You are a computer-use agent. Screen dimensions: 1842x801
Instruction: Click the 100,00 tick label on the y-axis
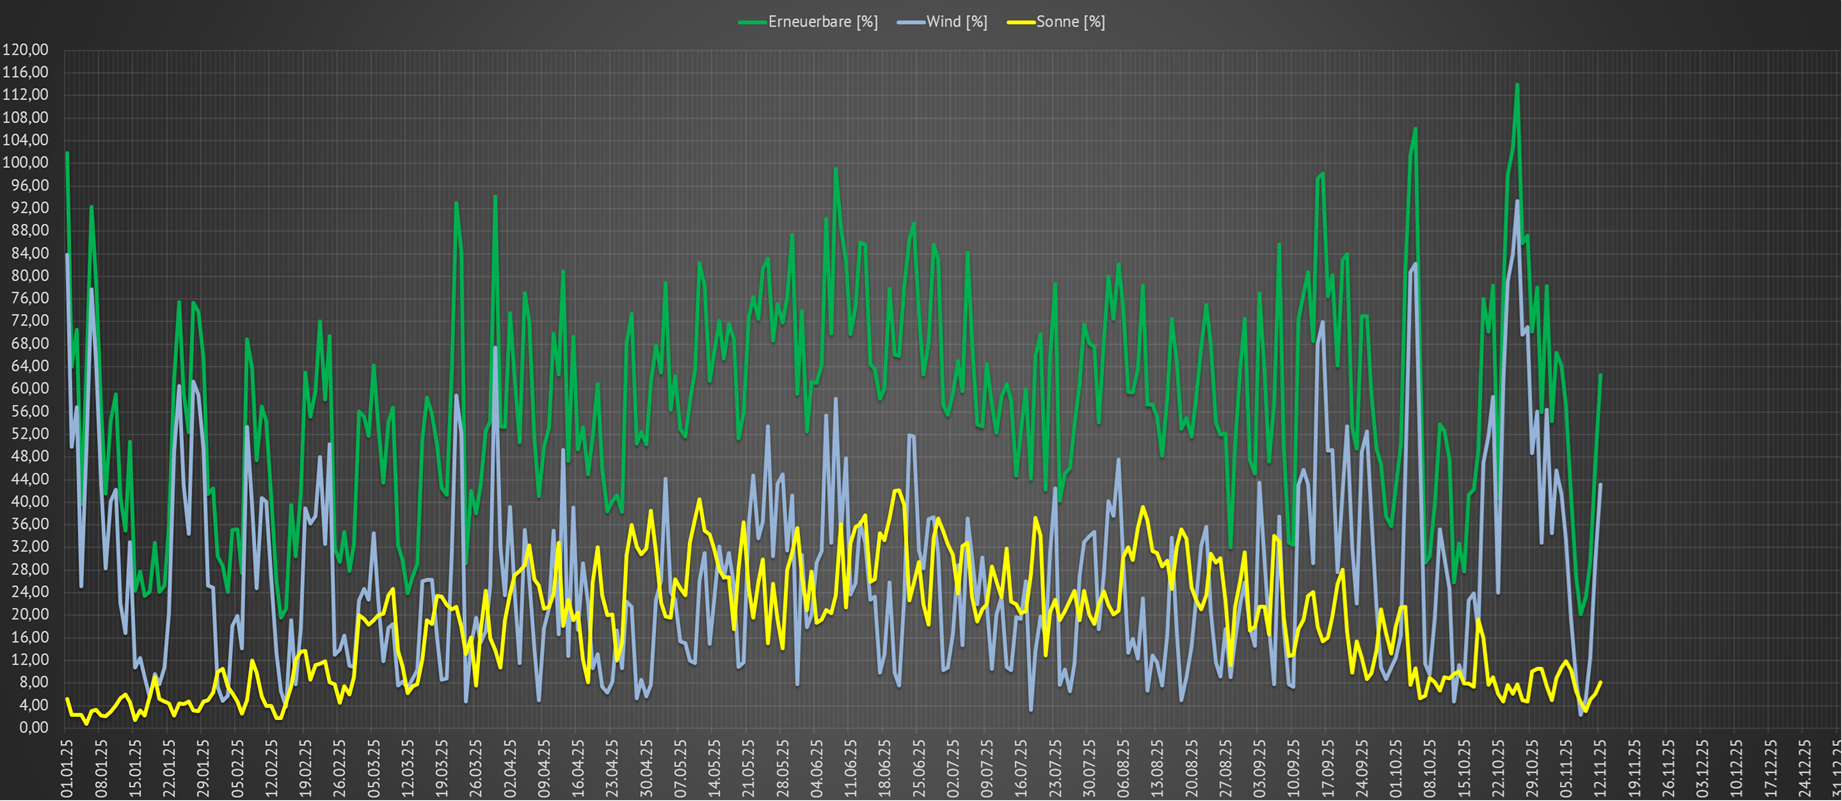click(25, 163)
